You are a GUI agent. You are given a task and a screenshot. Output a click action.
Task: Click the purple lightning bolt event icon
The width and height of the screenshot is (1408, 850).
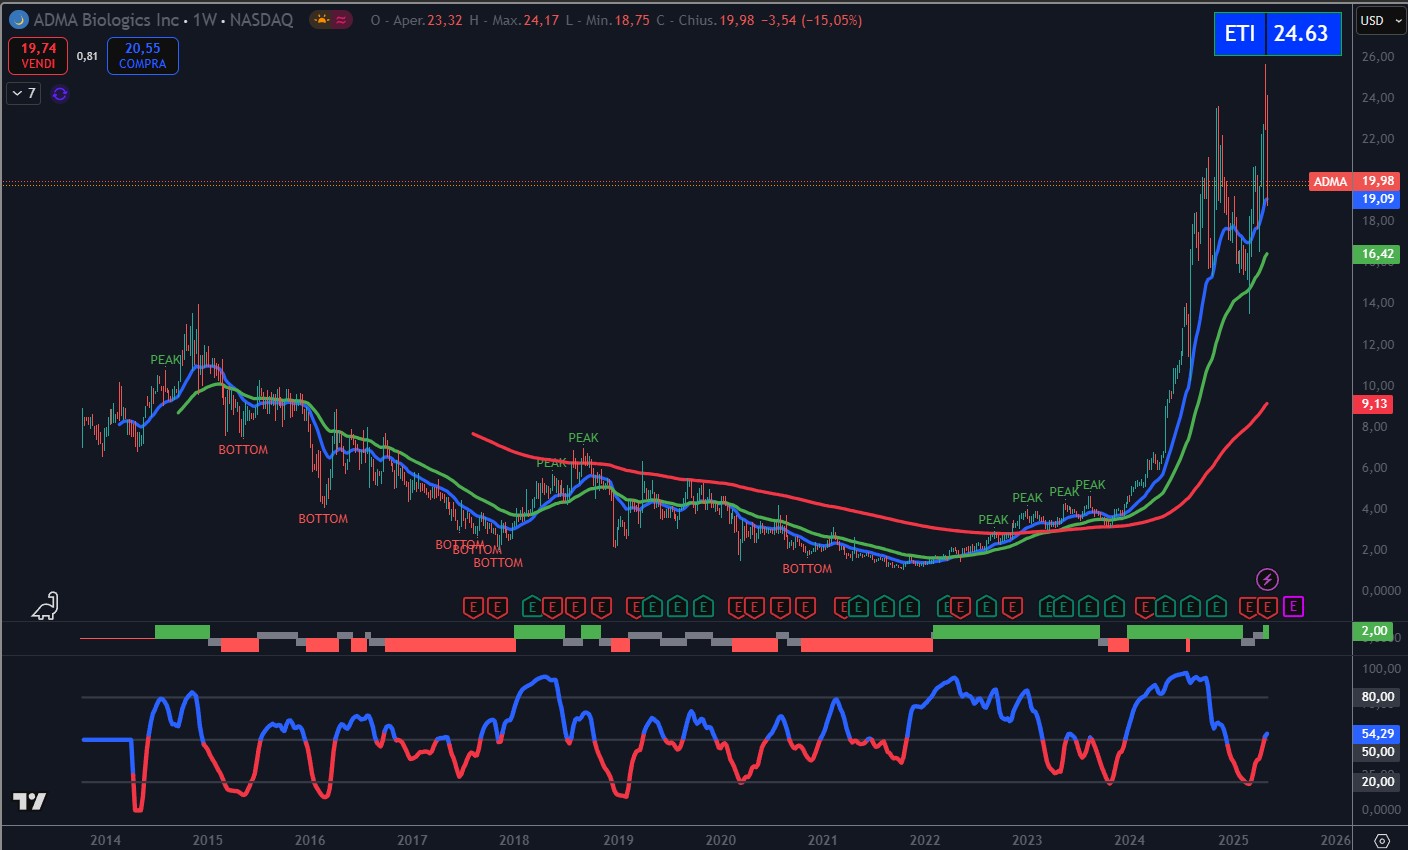pyautogui.click(x=1267, y=579)
